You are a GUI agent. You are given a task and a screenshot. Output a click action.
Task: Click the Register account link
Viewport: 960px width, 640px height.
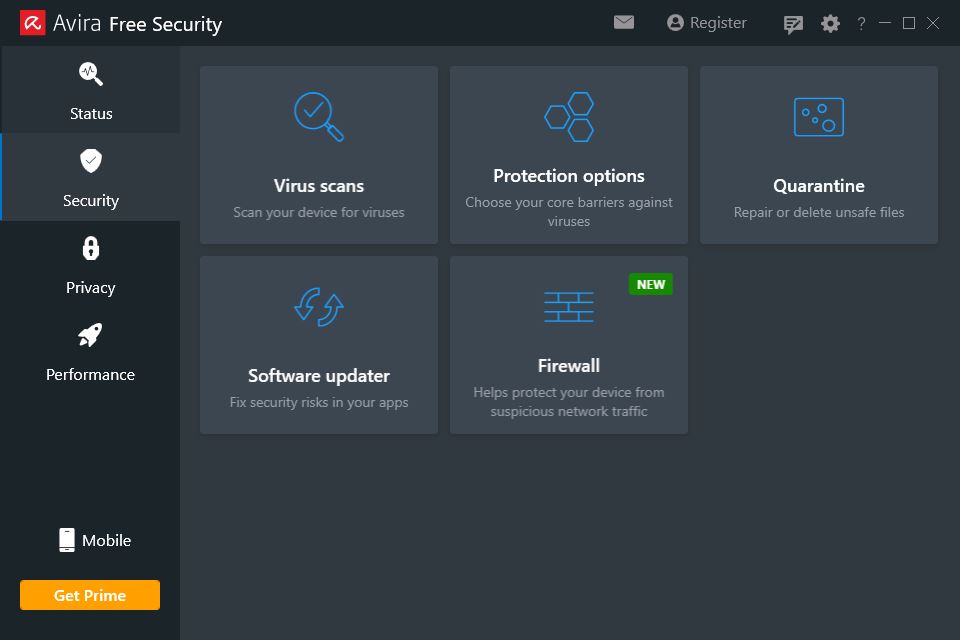[x=707, y=23]
